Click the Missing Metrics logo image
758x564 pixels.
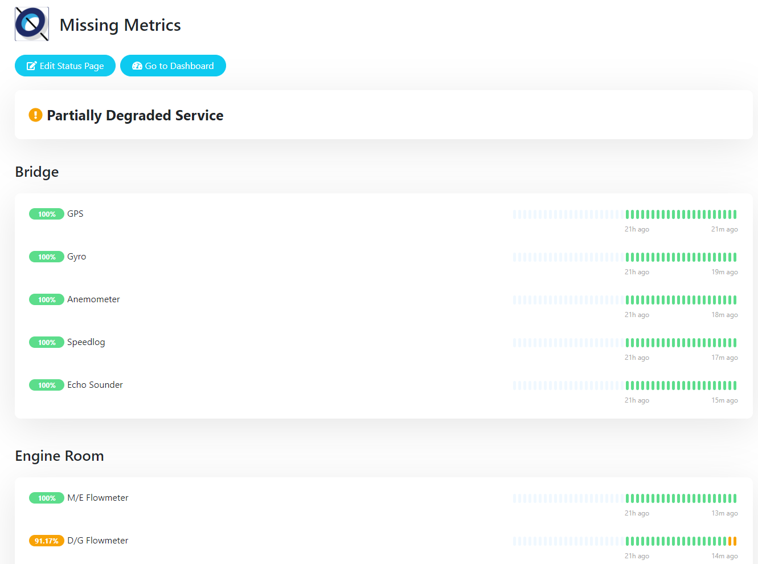[x=31, y=24]
